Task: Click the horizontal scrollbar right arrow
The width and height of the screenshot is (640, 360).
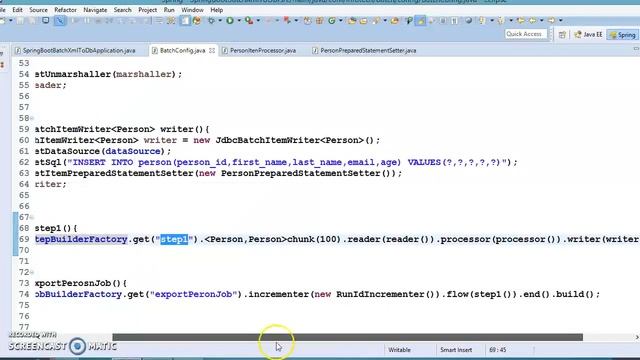Action: pos(636,337)
